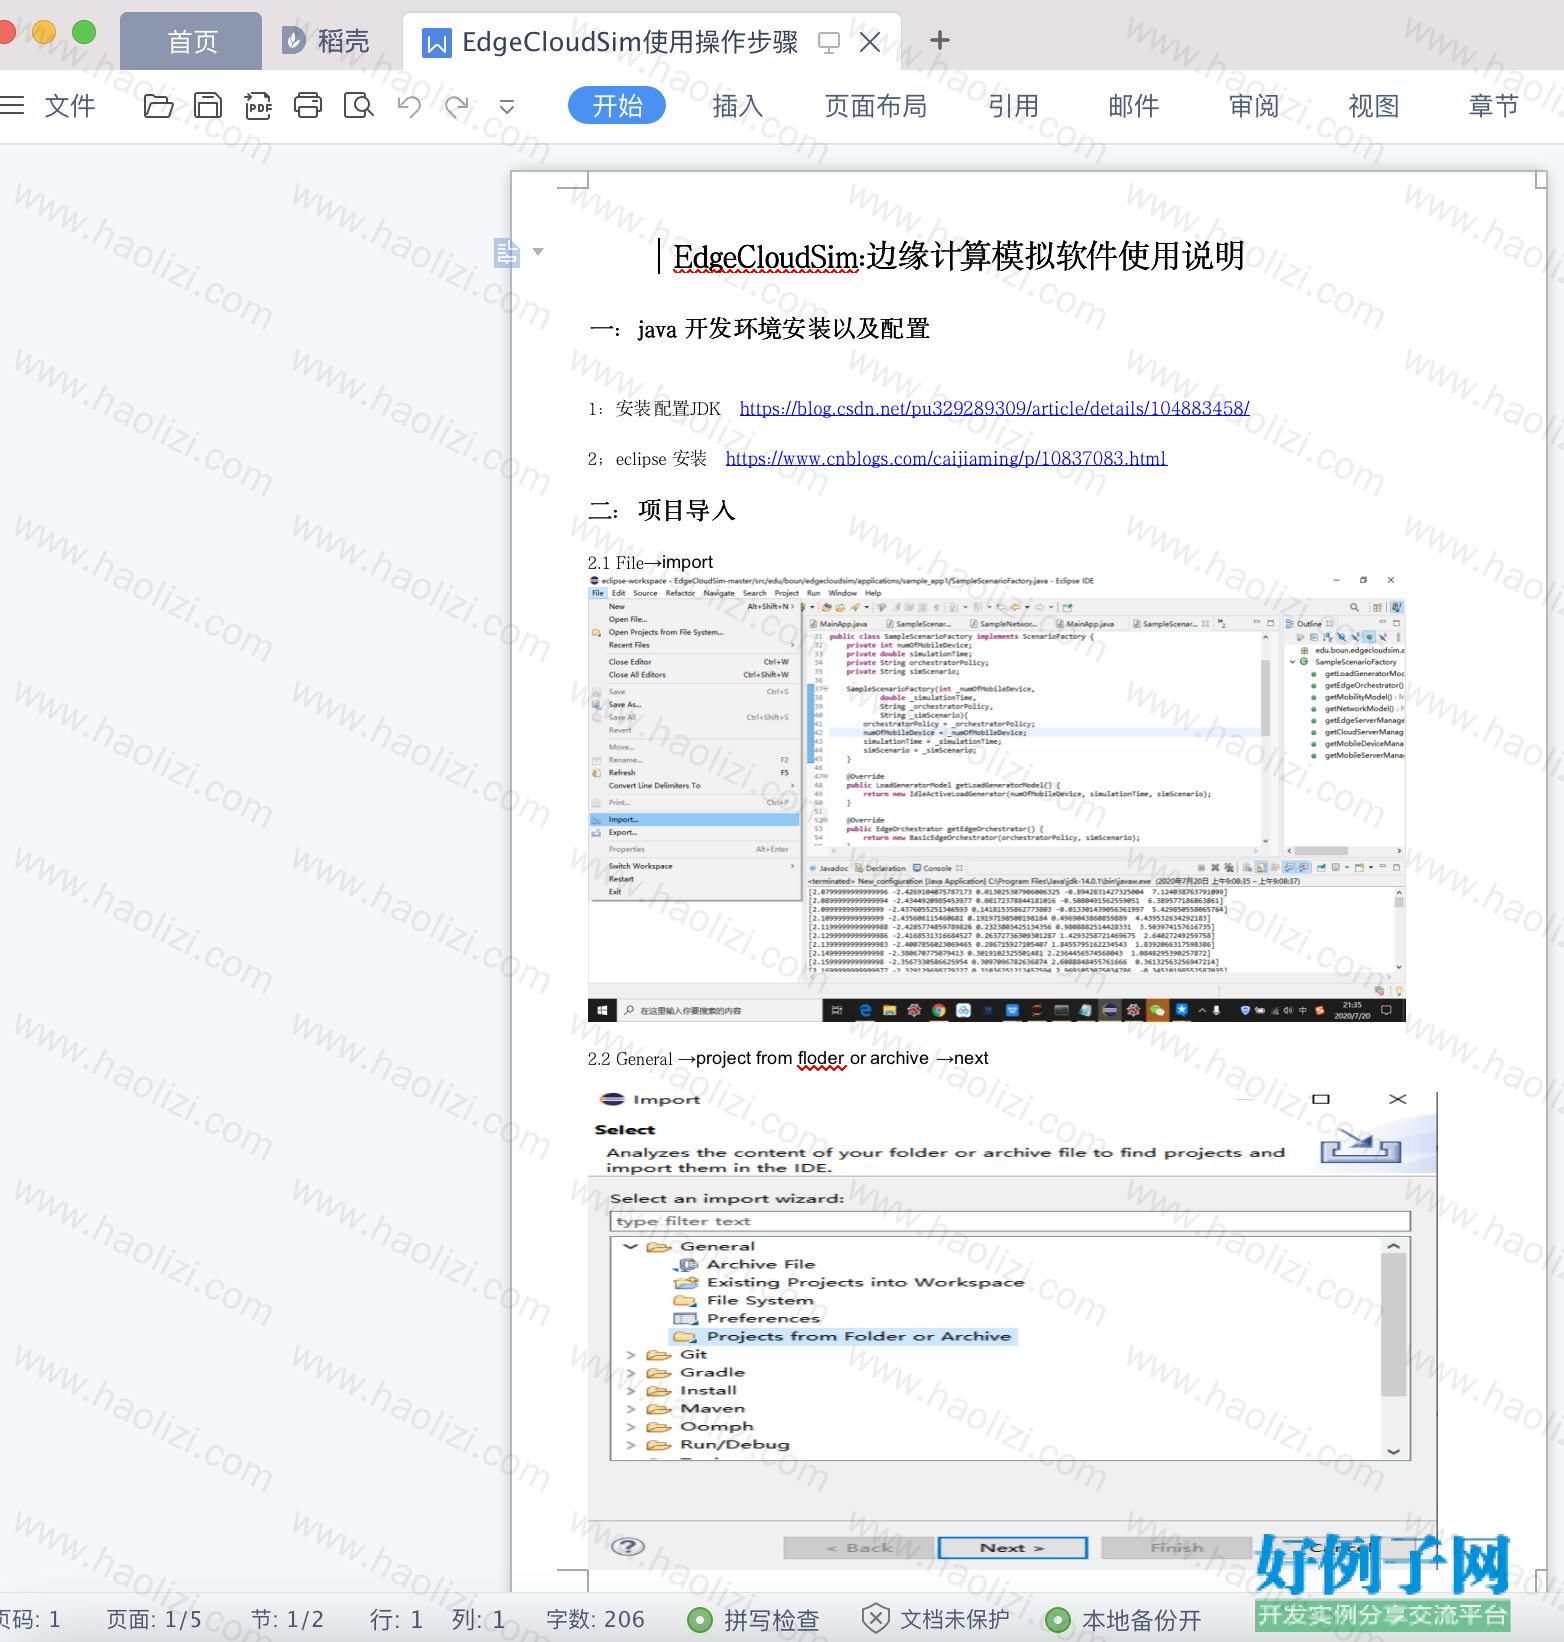Click the 项目导入 section heading
This screenshot has width=1564, height=1642.
point(686,511)
